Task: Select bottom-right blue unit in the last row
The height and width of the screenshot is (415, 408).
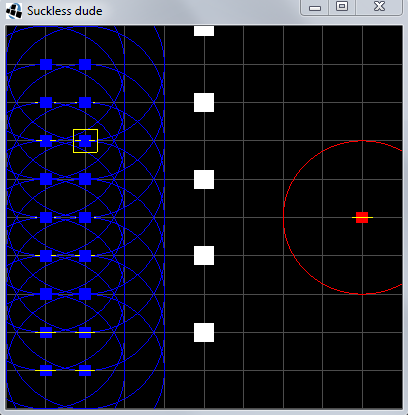Action: click(85, 370)
